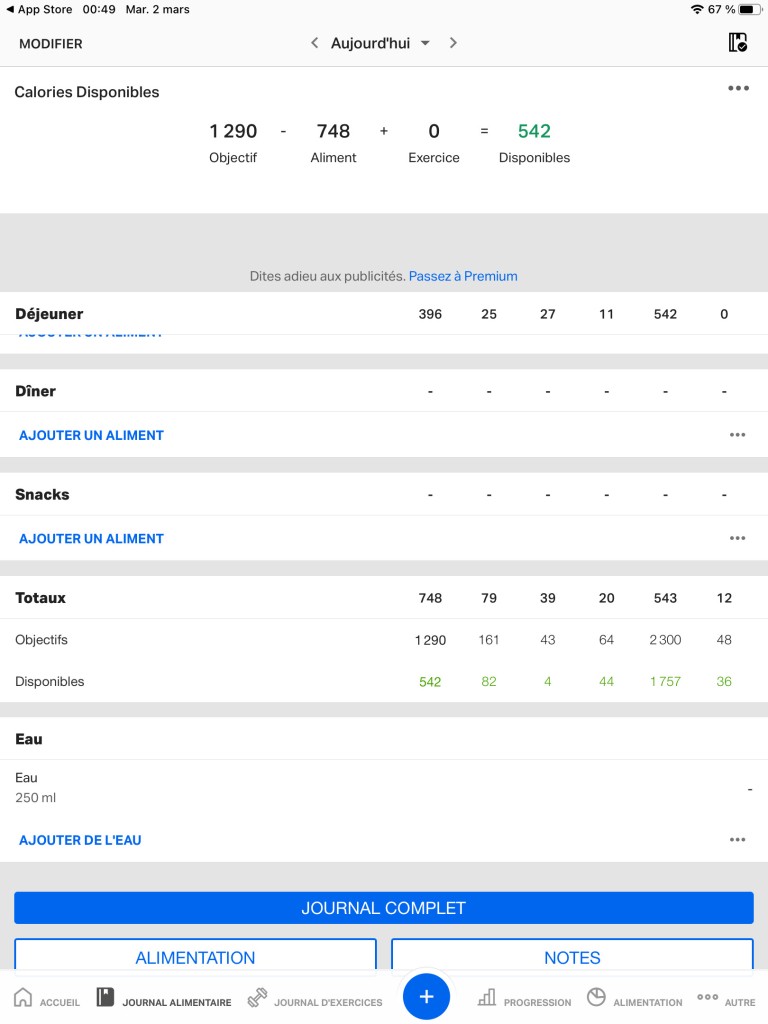768x1024 pixels.
Task: Go to next day chevron
Action: pos(453,43)
